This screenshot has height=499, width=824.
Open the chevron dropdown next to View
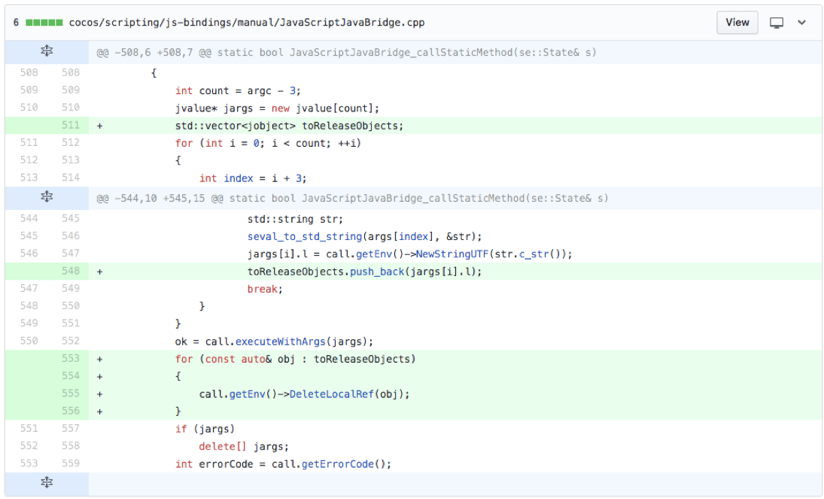point(802,22)
